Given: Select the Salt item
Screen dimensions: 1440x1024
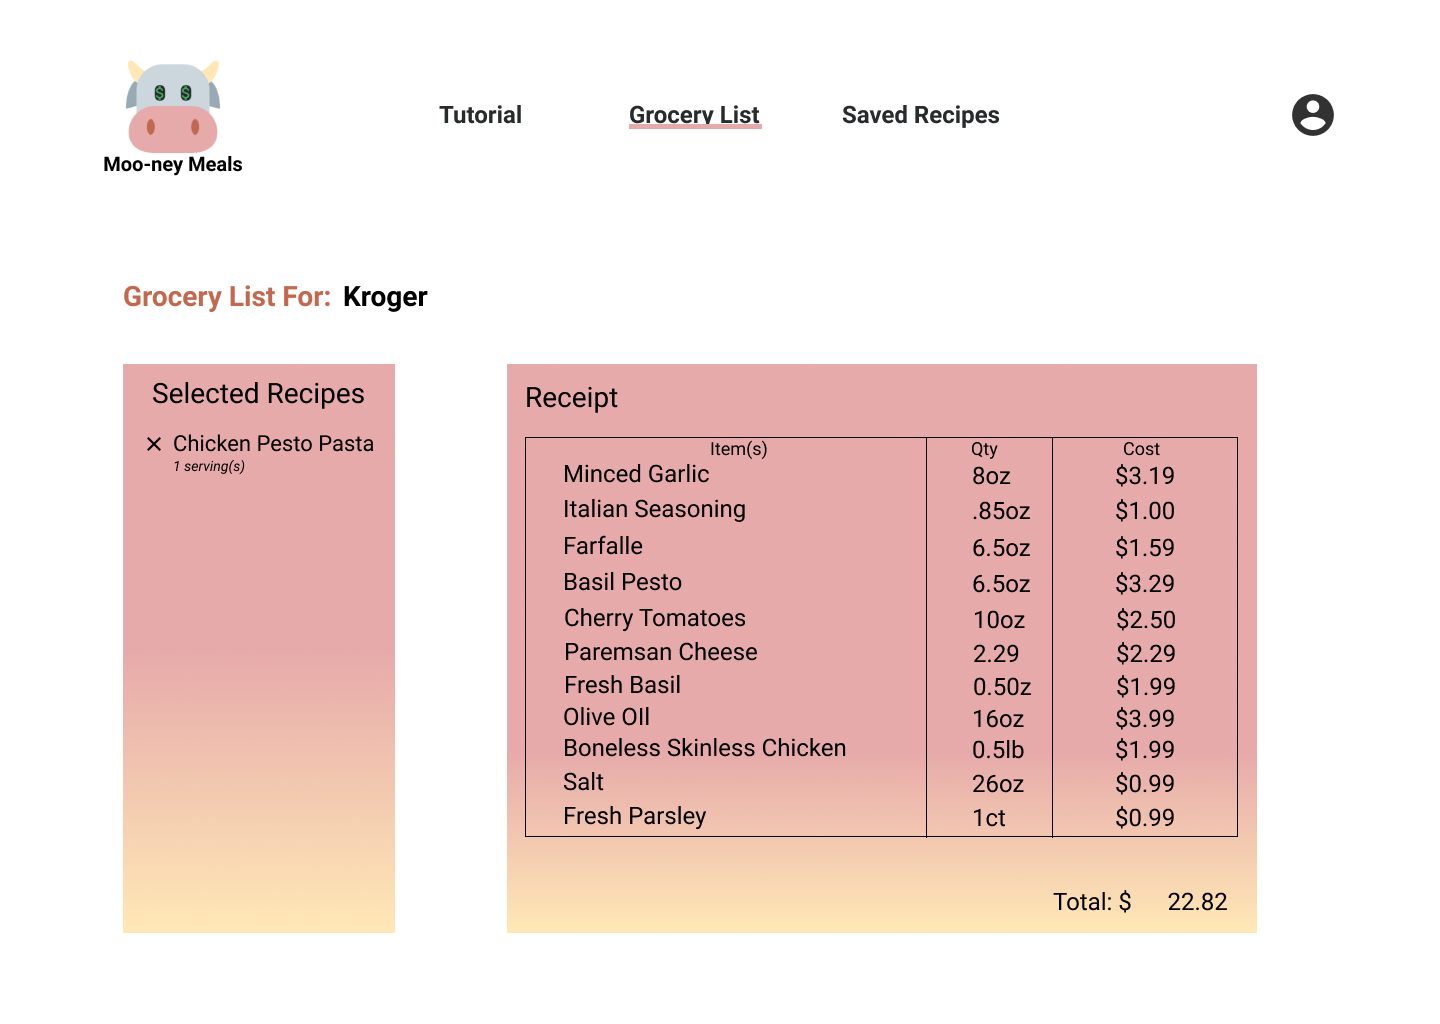Looking at the screenshot, I should 583,782.
